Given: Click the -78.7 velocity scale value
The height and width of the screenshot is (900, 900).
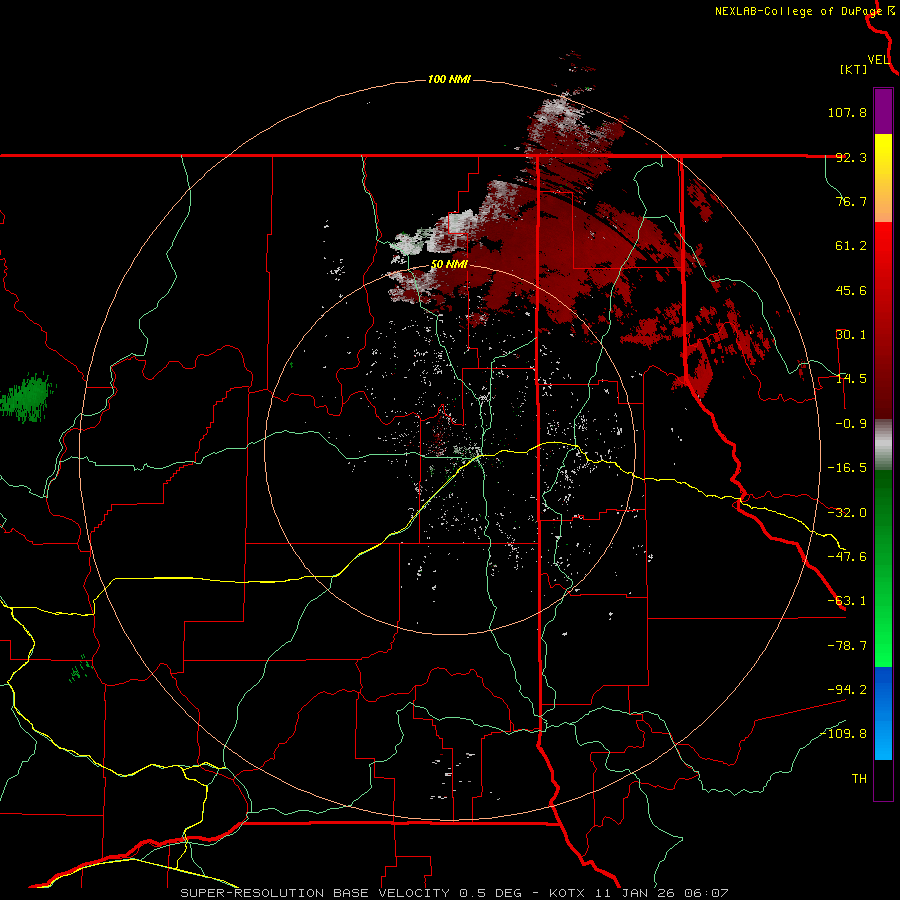Looking at the screenshot, I should pyautogui.click(x=847, y=646).
